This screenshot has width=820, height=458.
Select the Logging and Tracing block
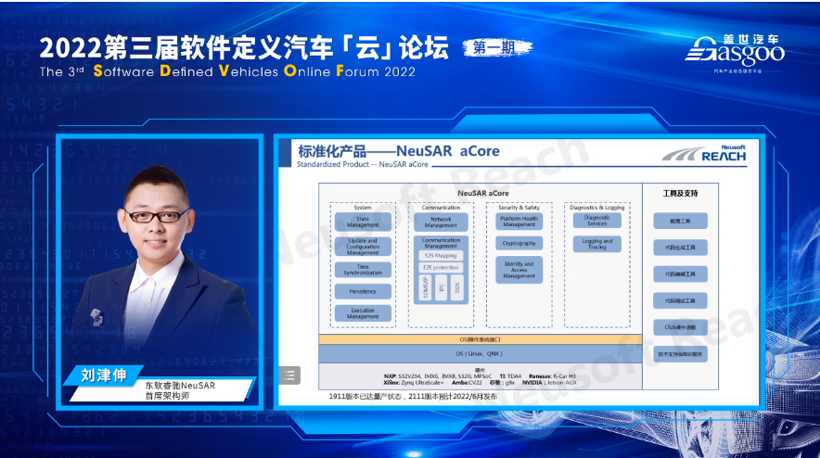(x=596, y=244)
